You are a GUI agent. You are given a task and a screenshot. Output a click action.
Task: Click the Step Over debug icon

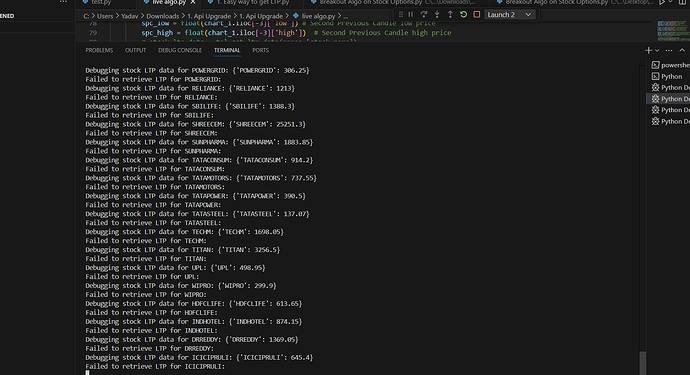424,15
